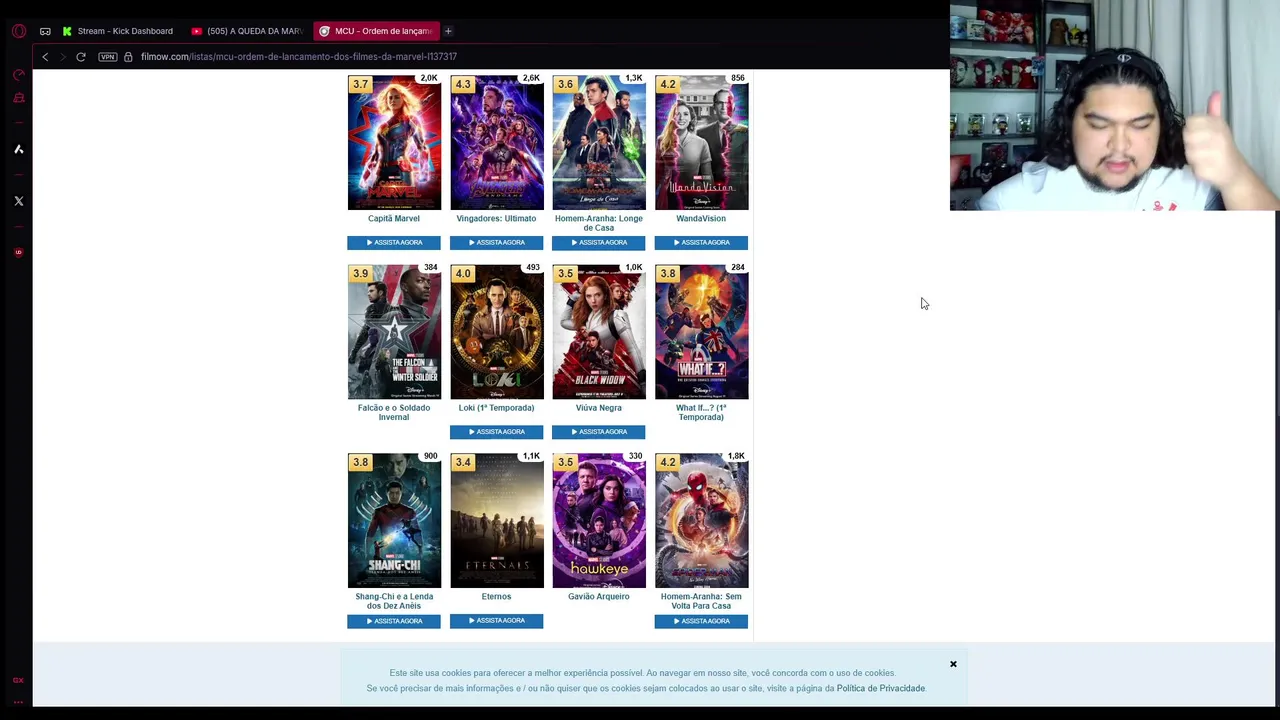Open Homem-Aranha: Longe de Casa poster
1280x720 pixels.
(599, 143)
